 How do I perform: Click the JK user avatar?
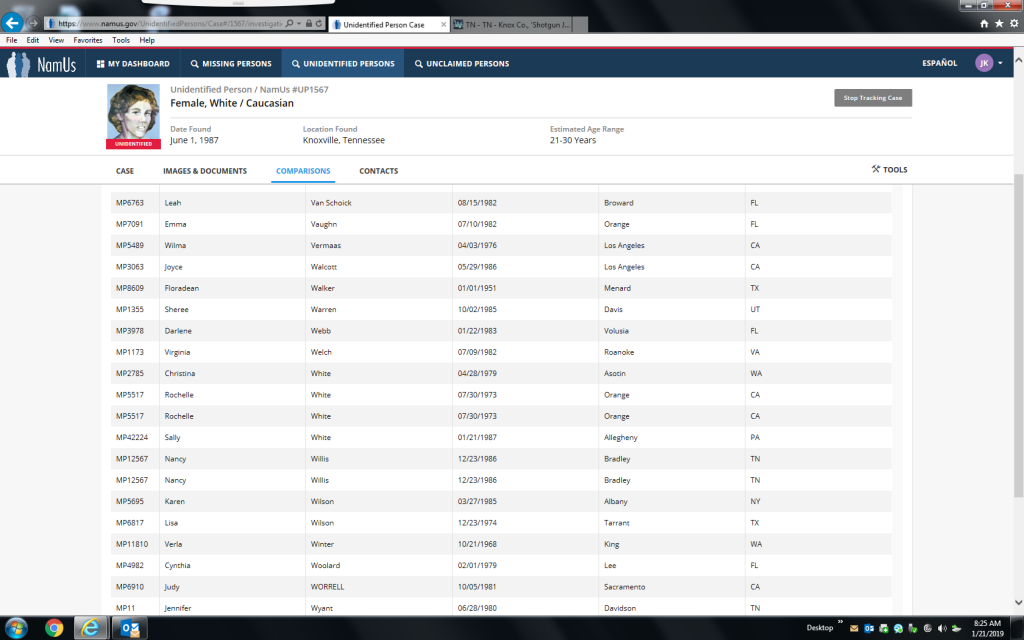point(984,63)
